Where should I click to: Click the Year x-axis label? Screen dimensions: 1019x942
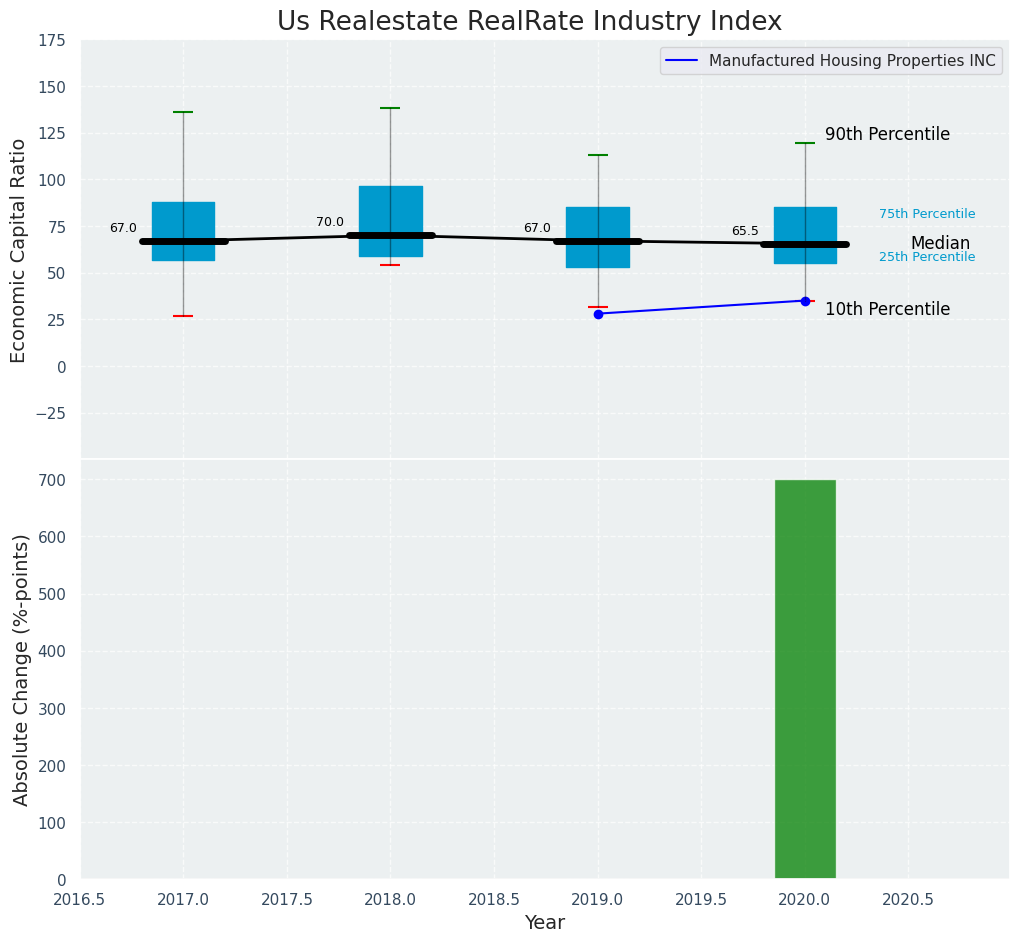coord(545,923)
